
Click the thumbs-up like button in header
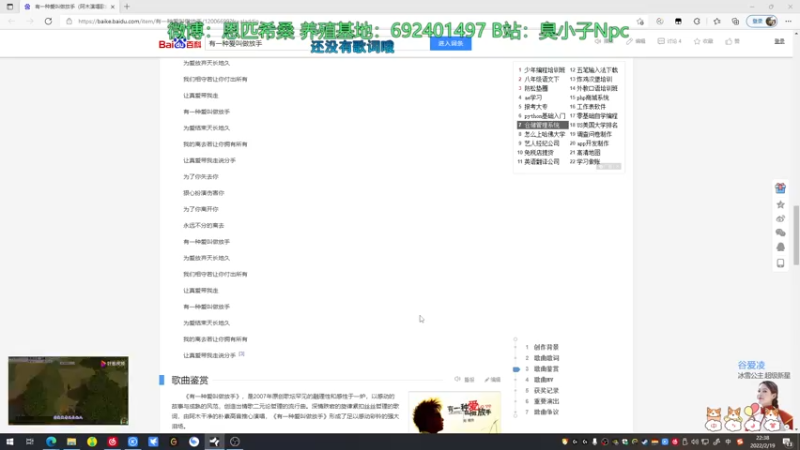point(732,41)
